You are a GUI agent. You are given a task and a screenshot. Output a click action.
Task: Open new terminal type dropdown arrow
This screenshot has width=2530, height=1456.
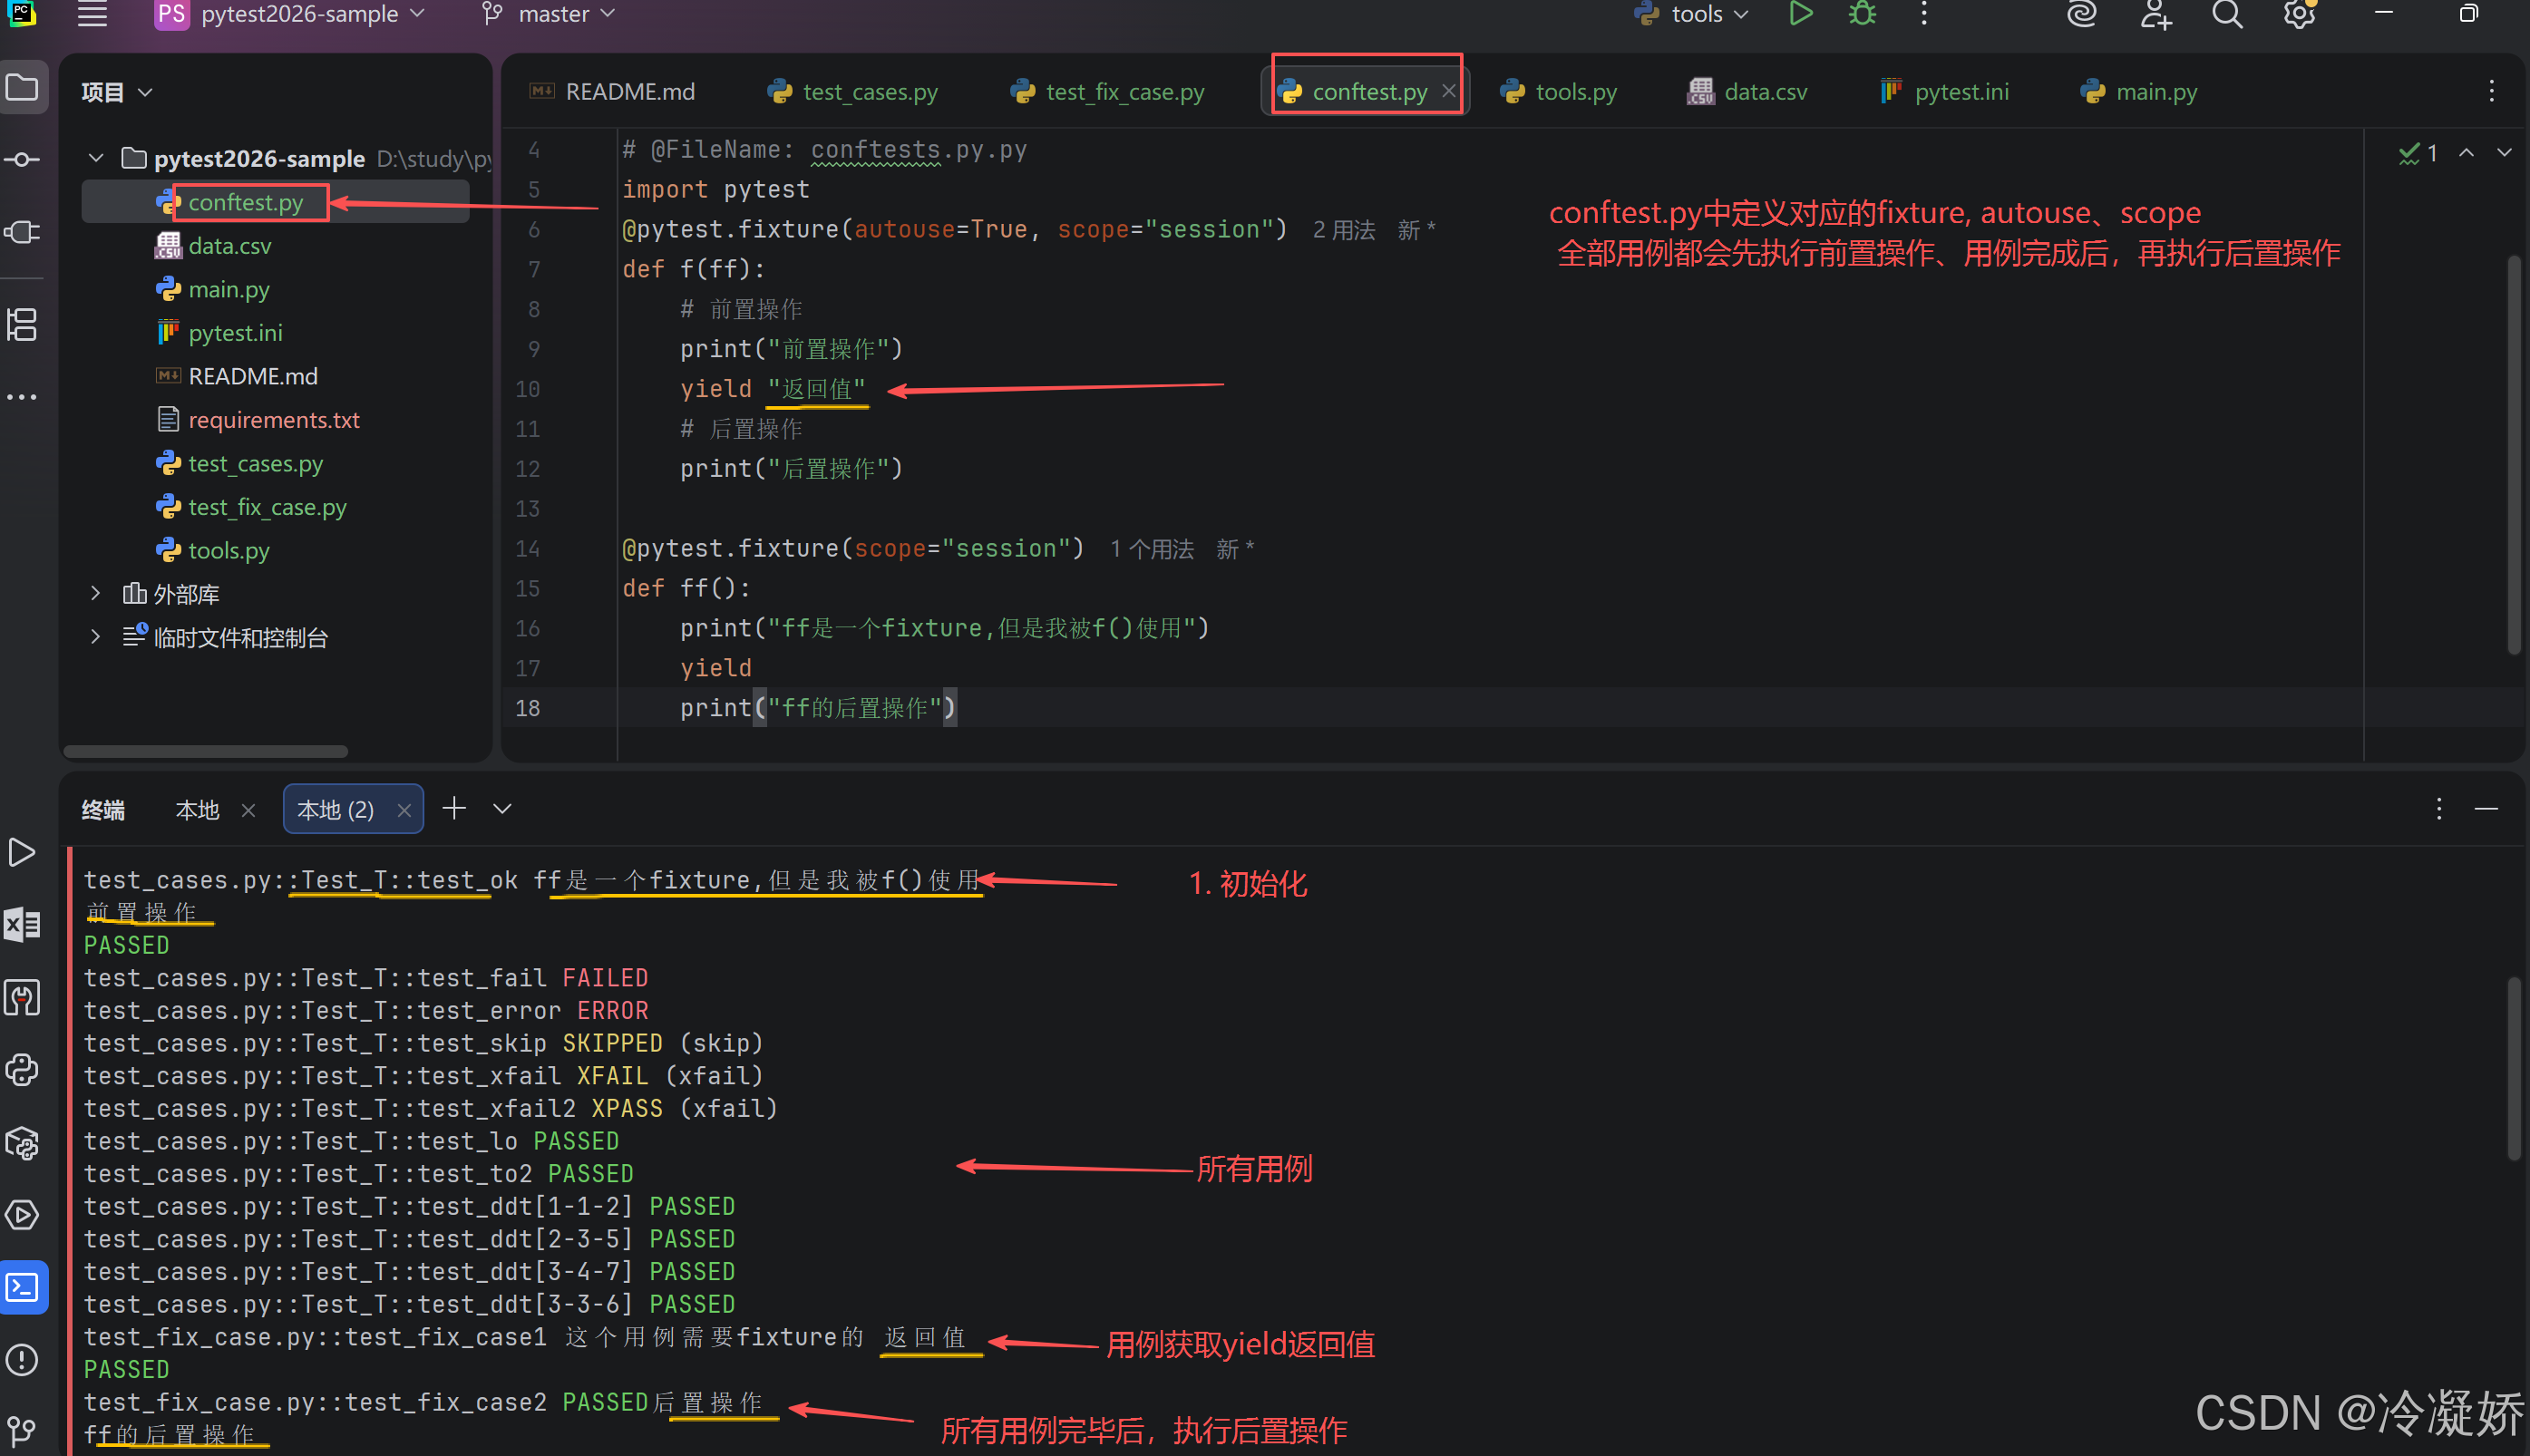click(x=502, y=808)
